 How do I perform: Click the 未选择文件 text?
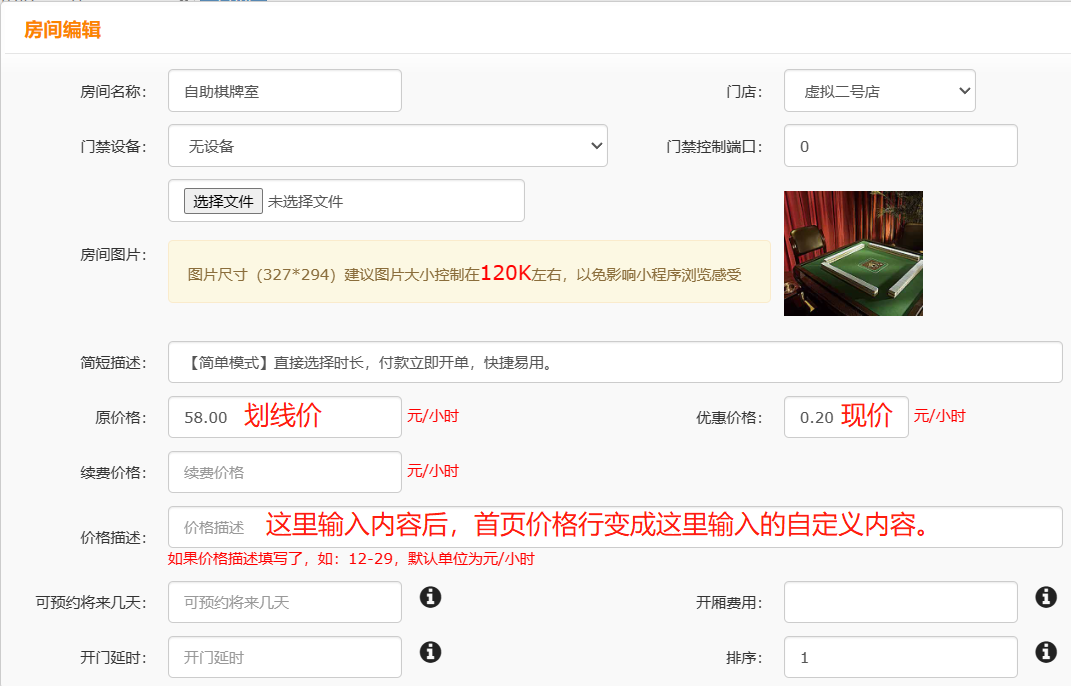tap(305, 202)
